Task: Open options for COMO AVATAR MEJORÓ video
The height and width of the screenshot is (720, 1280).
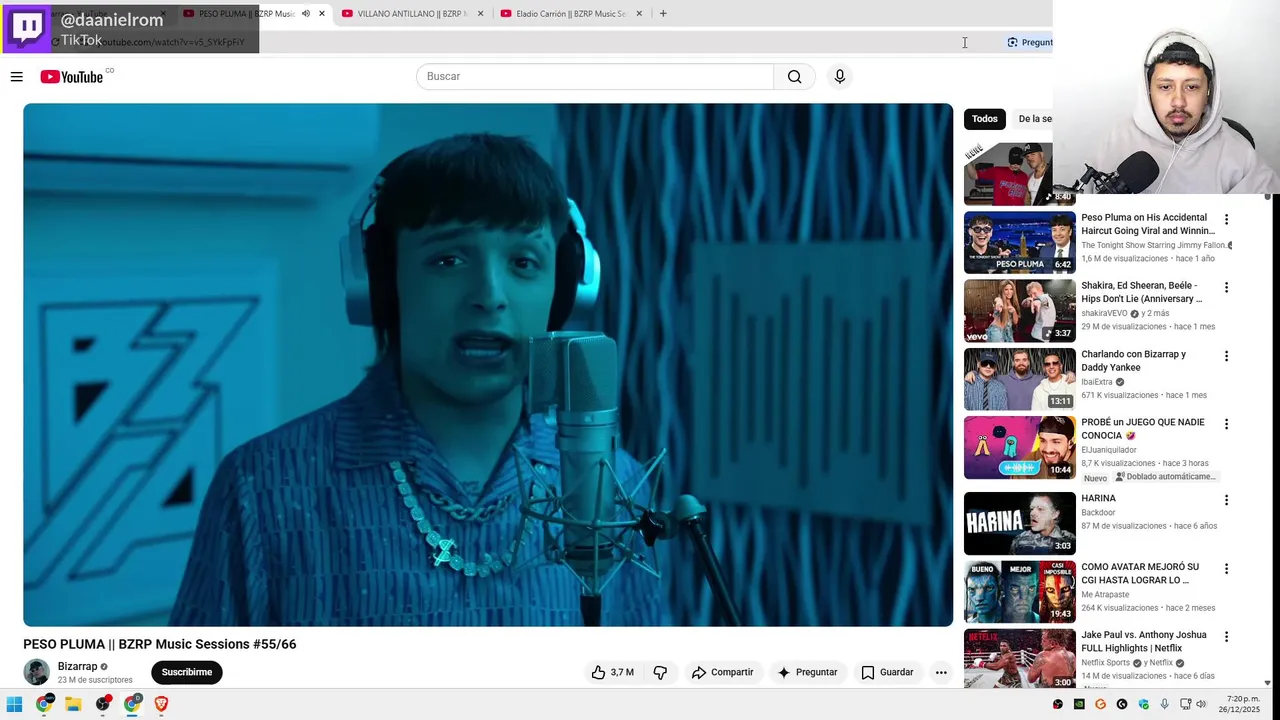Action: point(1226,569)
